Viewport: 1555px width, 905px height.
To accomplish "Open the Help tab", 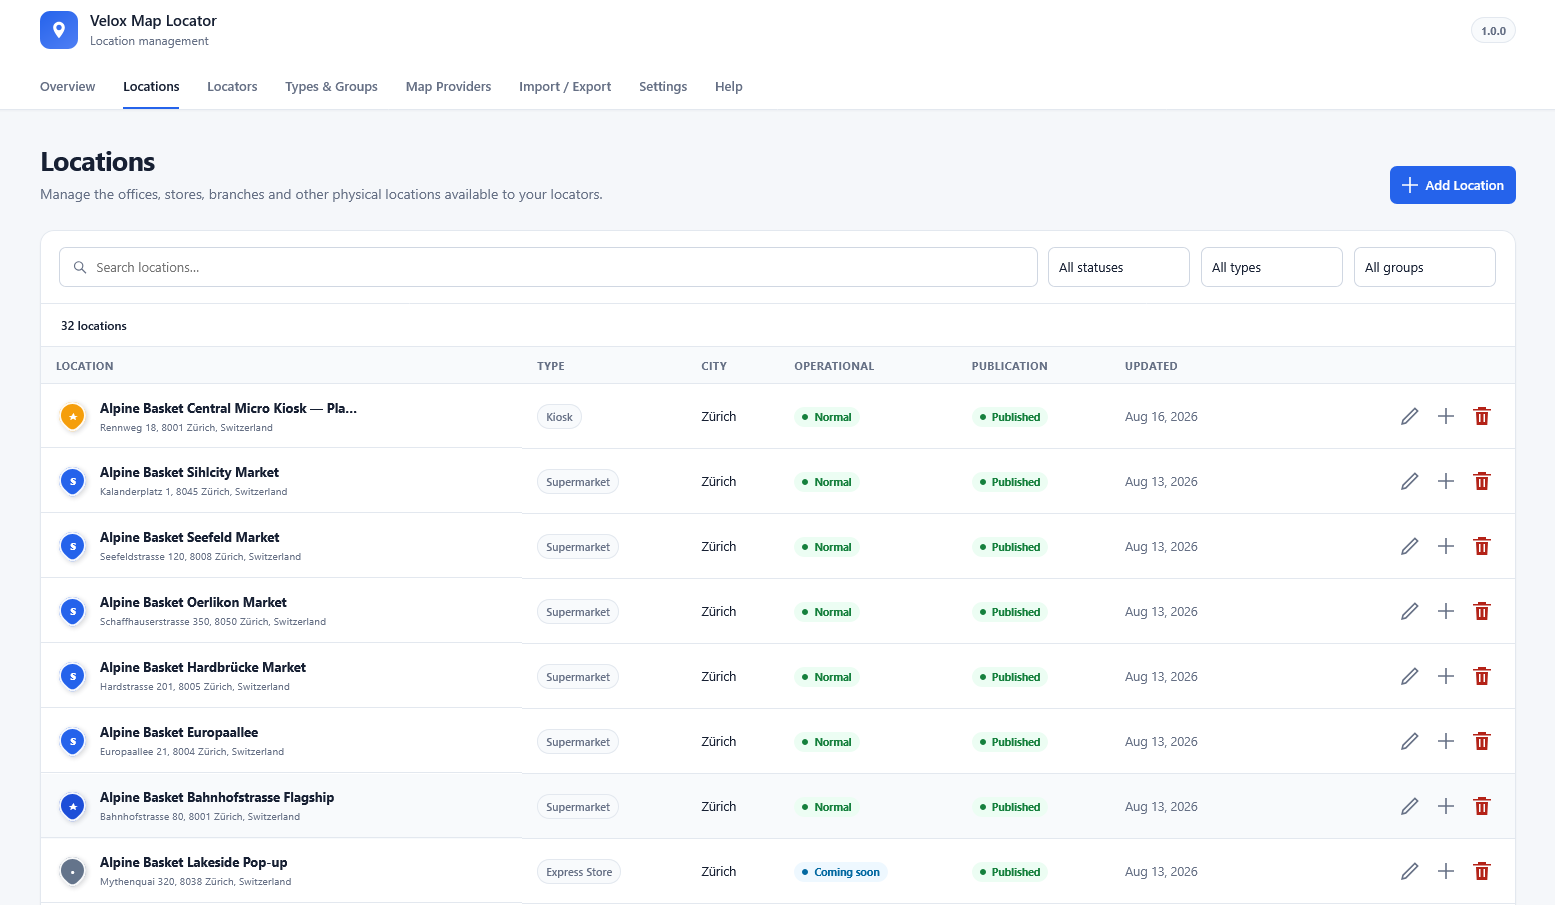I will pyautogui.click(x=729, y=87).
